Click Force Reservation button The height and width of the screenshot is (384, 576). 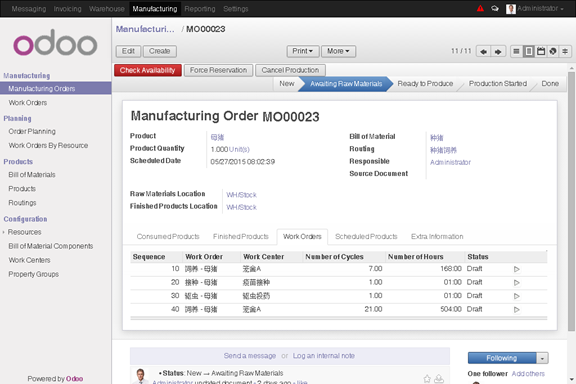pyautogui.click(x=218, y=70)
